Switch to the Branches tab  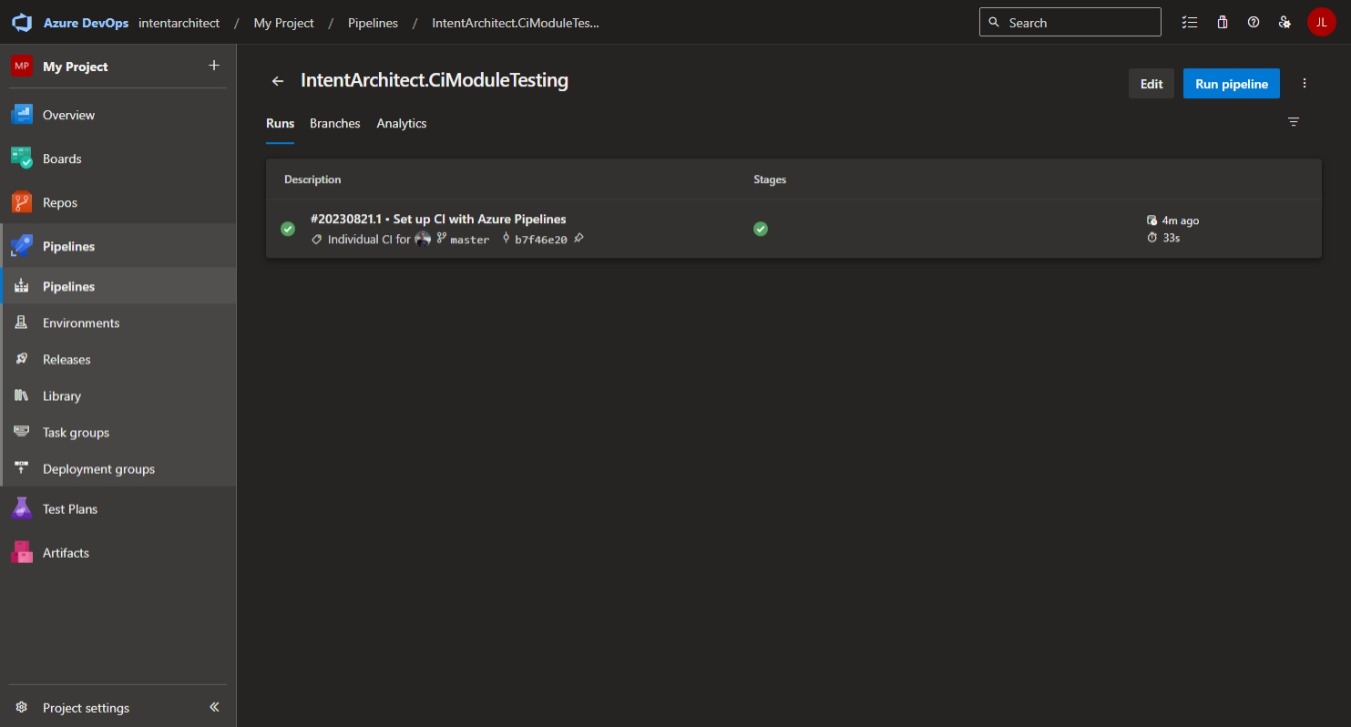[x=335, y=123]
